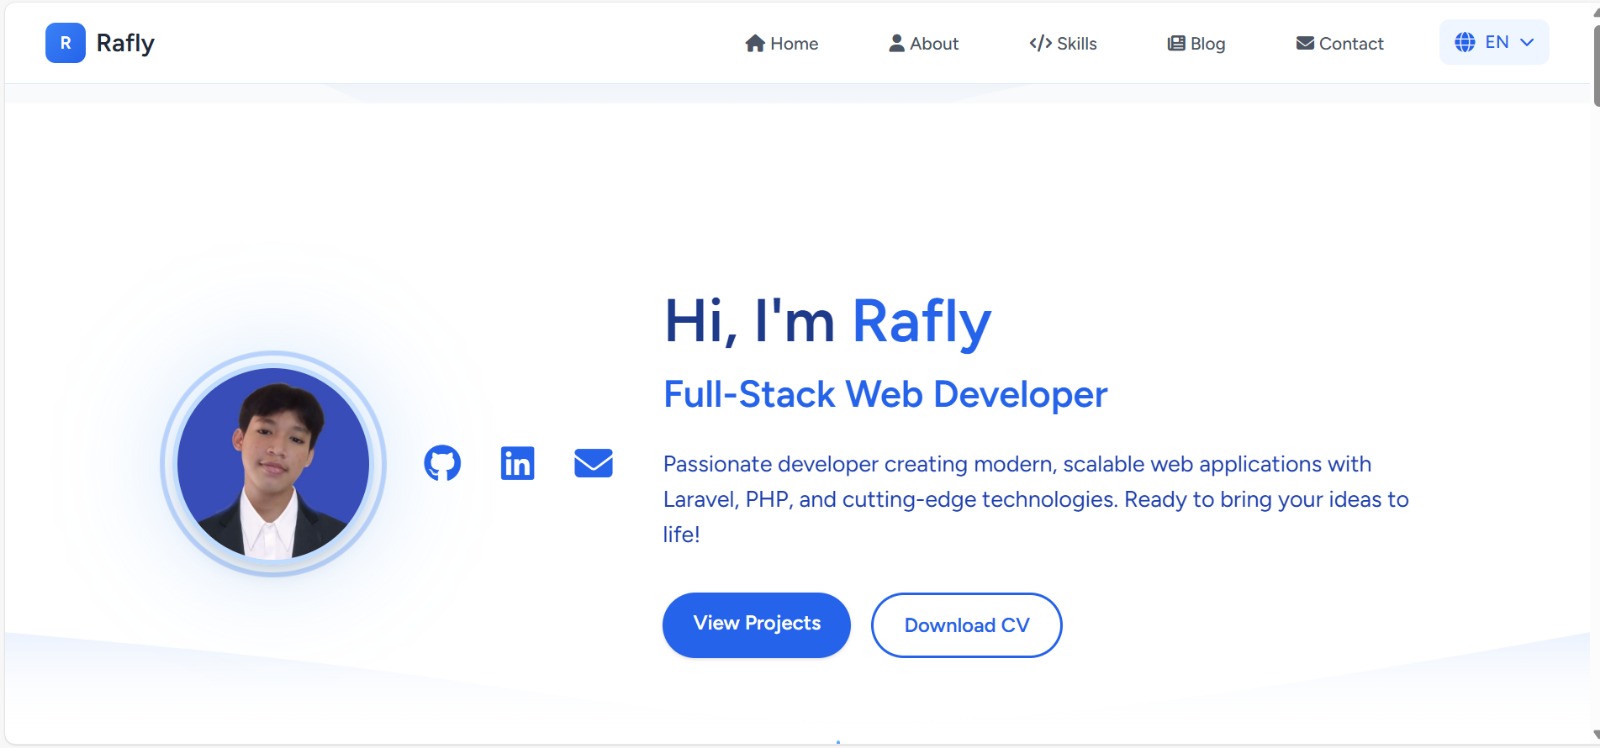The width and height of the screenshot is (1600, 748).
Task: Open the LinkedIn profile icon
Action: (517, 463)
